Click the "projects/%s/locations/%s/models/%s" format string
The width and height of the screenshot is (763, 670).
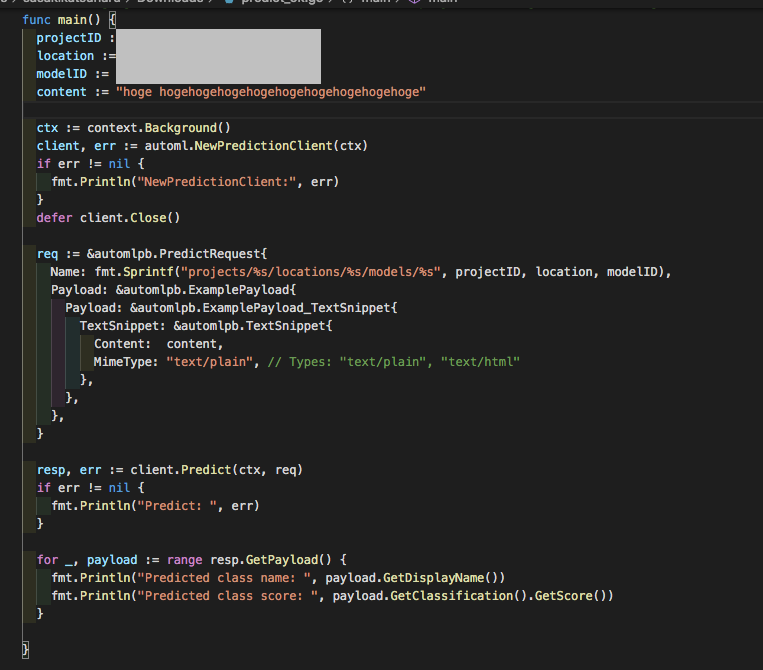tap(310, 272)
